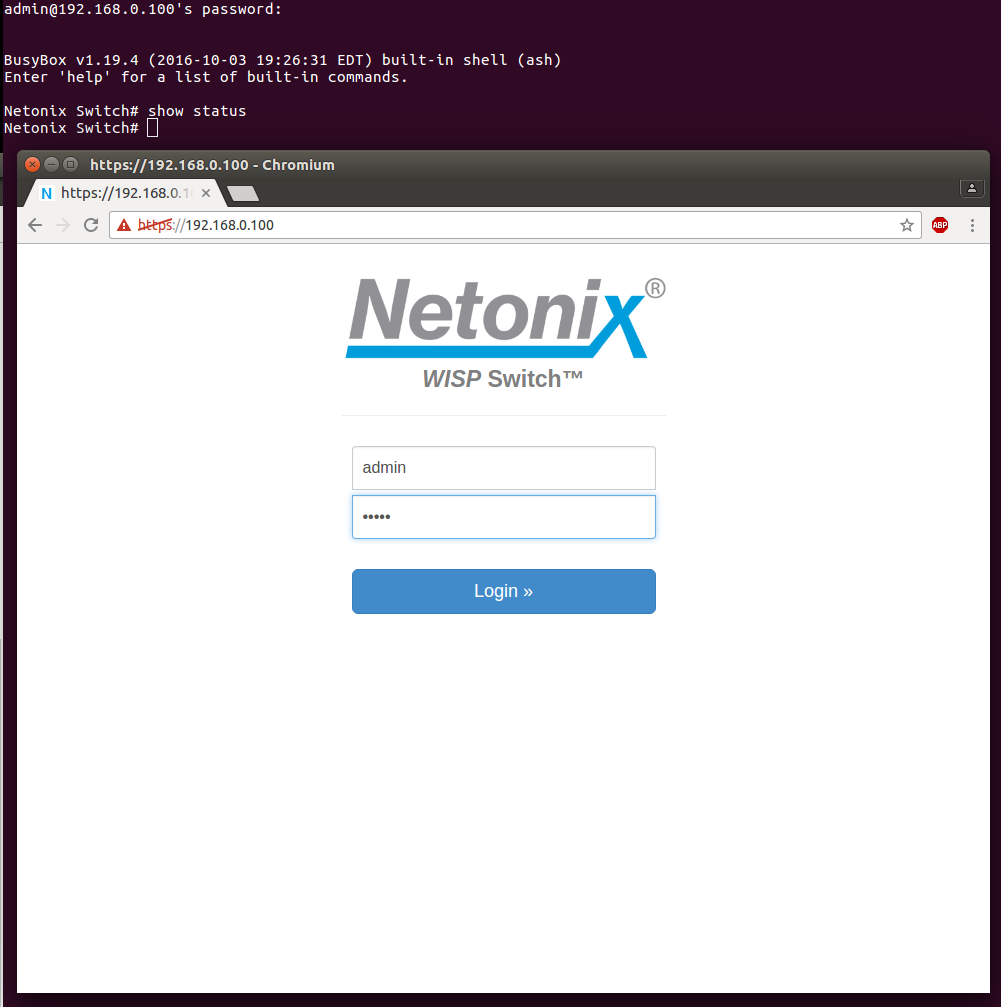
Task: Click the username field containing admin
Action: 503,468
